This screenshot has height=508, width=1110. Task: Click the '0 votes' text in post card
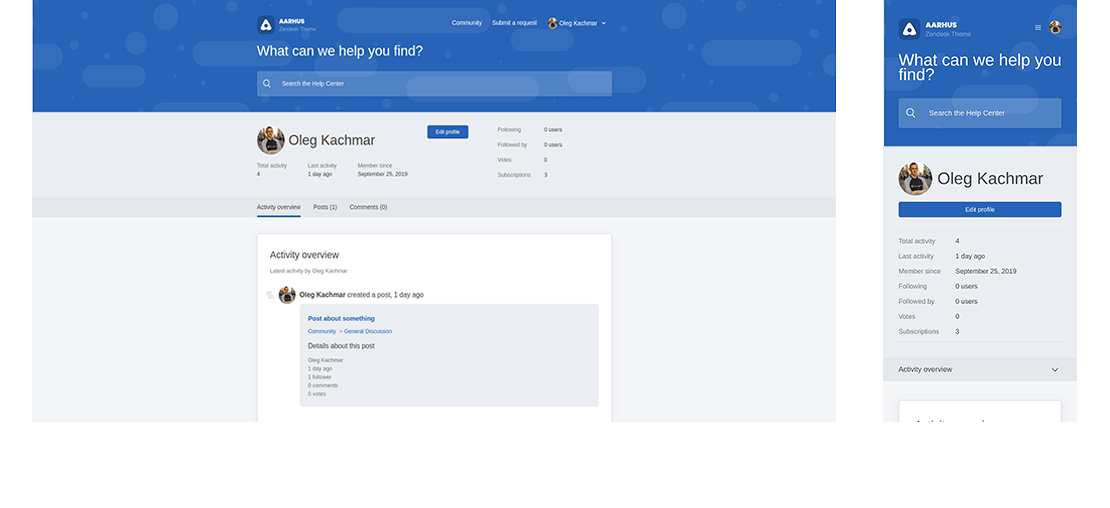[317, 394]
